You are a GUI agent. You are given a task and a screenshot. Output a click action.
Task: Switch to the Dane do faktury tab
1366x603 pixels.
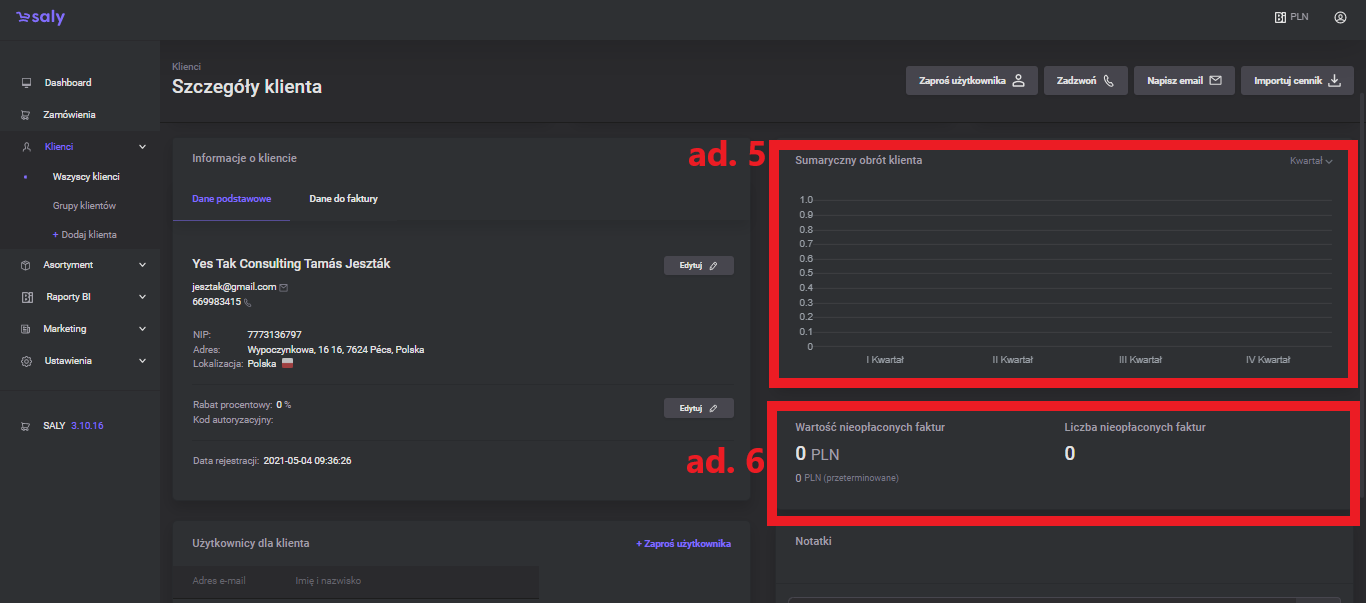343,199
